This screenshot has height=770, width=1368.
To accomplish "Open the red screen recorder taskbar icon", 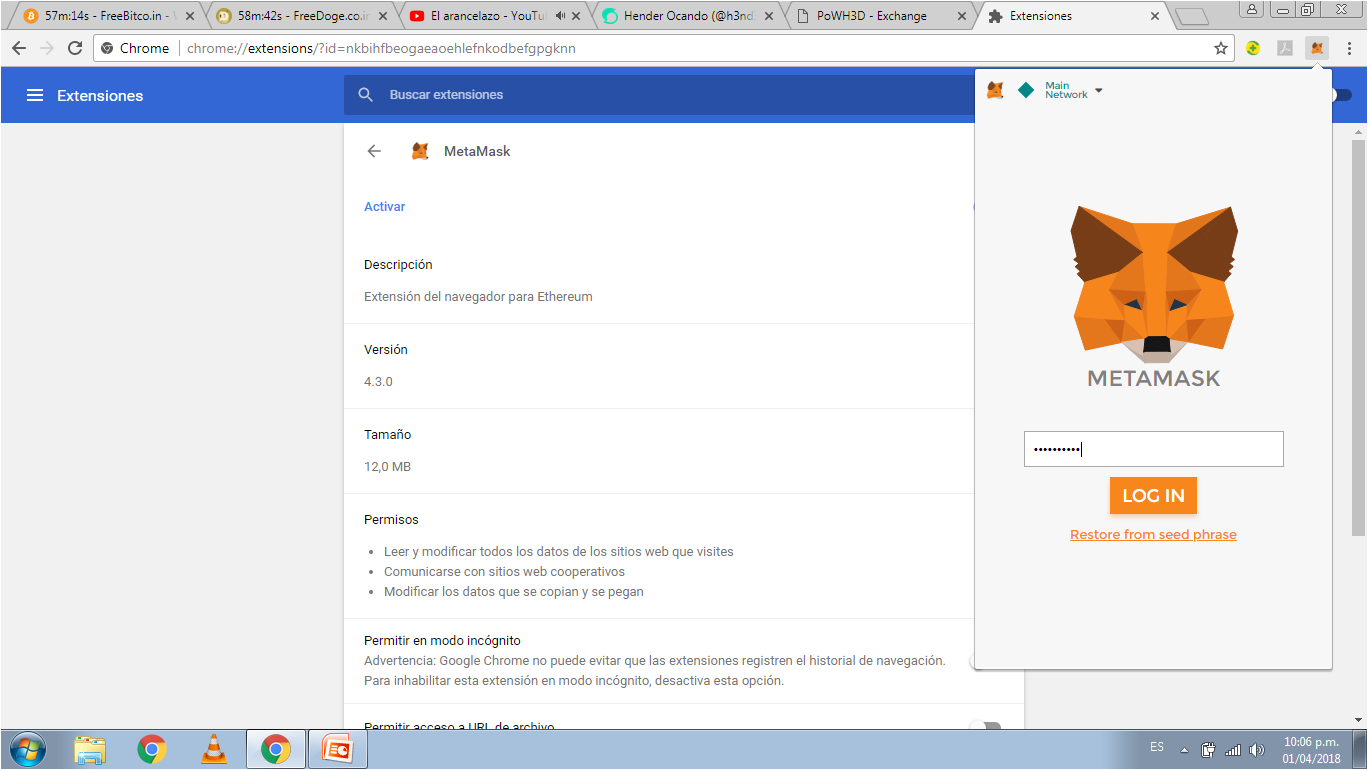I will tap(338, 749).
